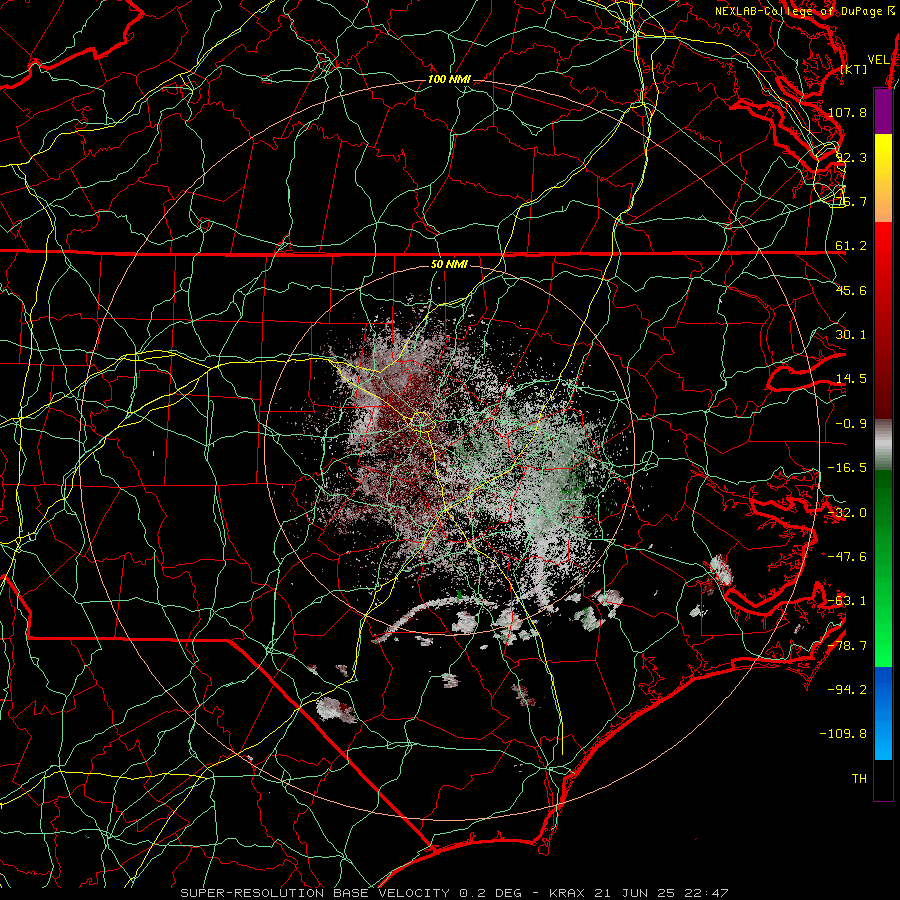900x900 pixels.
Task: Pick the gray near-zero segment of color bar
Action: (883, 445)
